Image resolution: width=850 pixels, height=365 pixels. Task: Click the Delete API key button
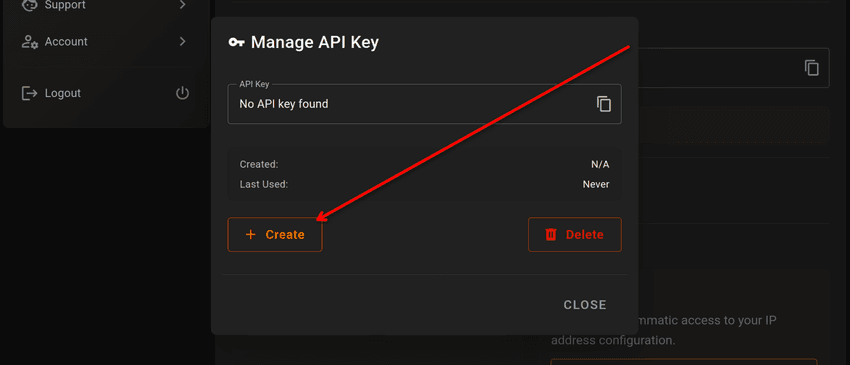[575, 234]
